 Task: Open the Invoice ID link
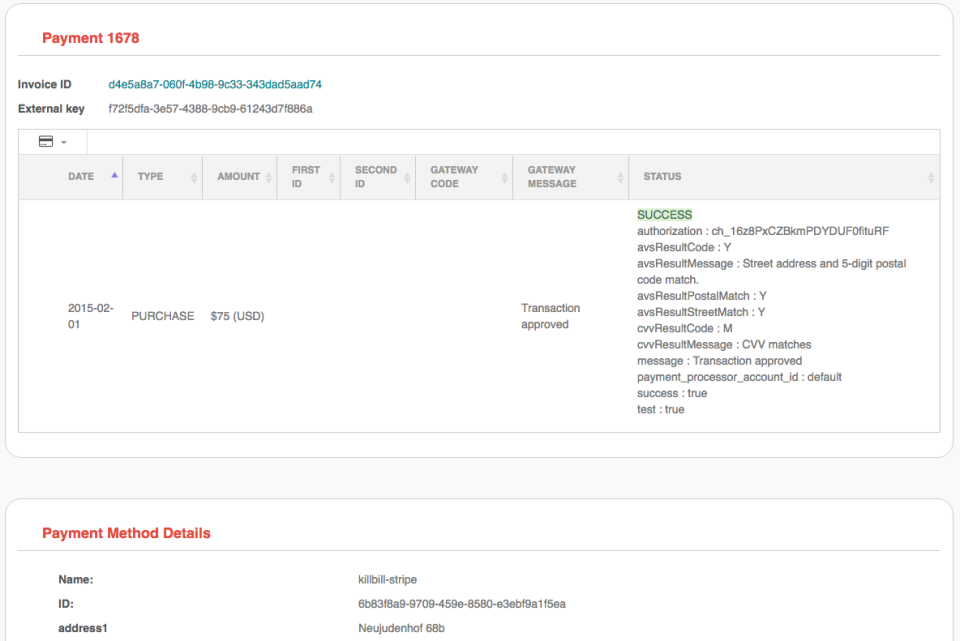pos(215,85)
